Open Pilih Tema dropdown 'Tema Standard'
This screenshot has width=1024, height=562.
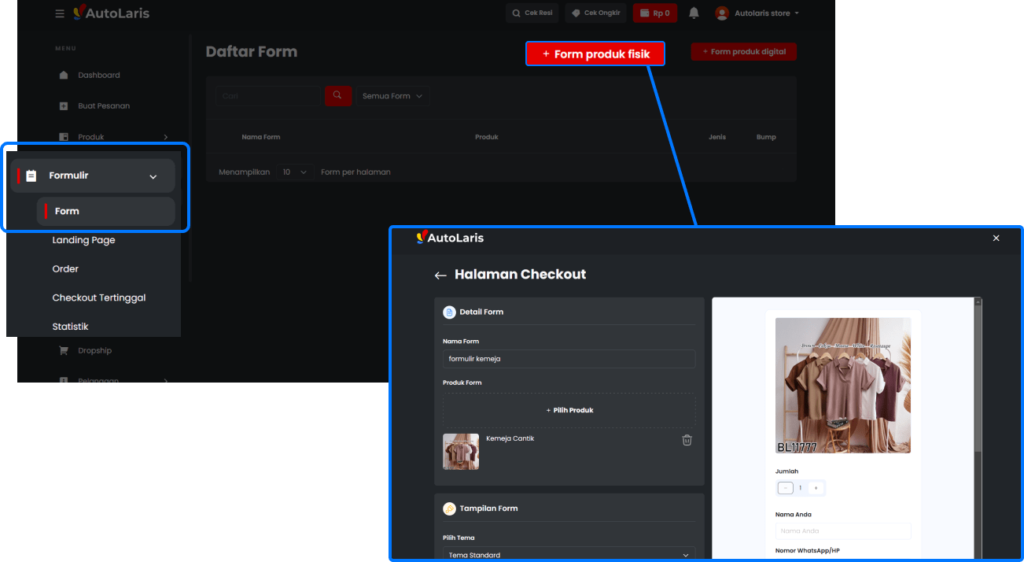coord(569,555)
